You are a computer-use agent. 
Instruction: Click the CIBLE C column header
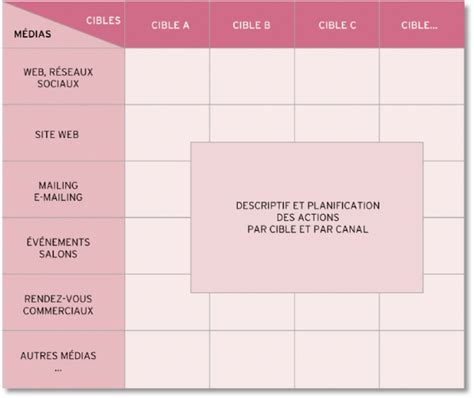(x=337, y=25)
